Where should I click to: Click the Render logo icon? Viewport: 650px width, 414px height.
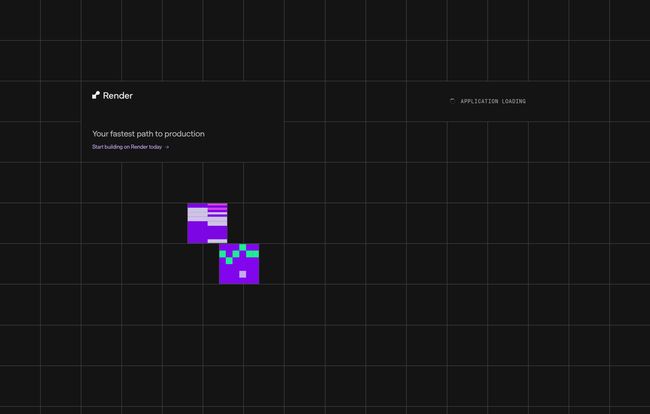(x=96, y=95)
